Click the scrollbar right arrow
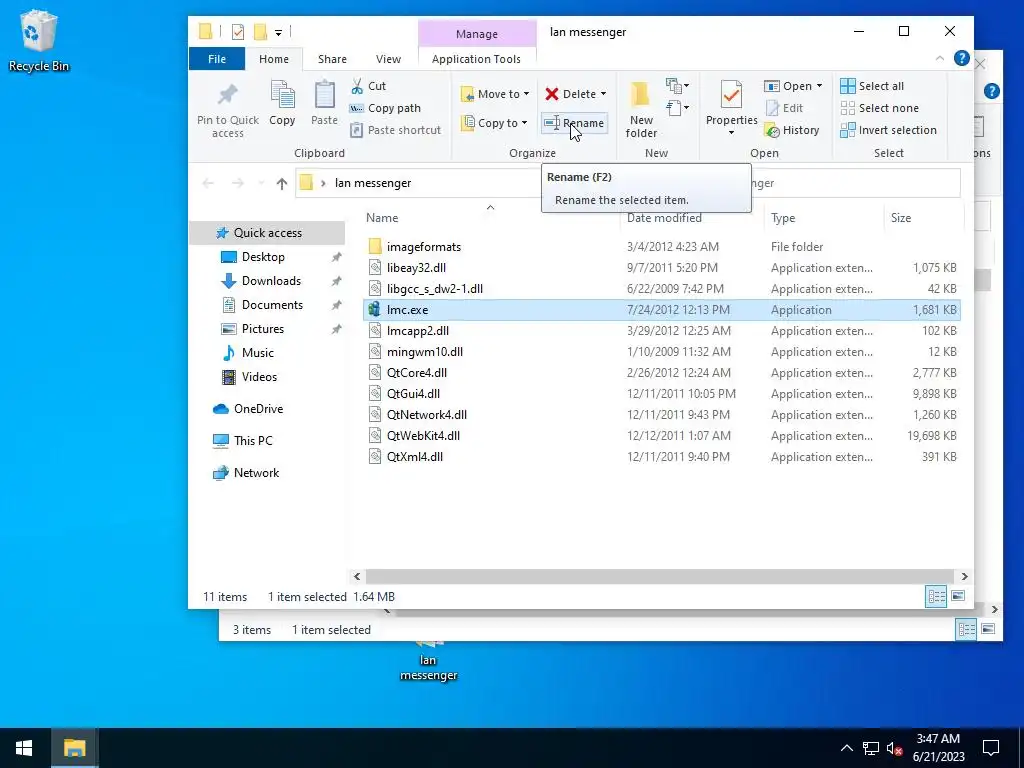The width and height of the screenshot is (1024, 768). (965, 577)
